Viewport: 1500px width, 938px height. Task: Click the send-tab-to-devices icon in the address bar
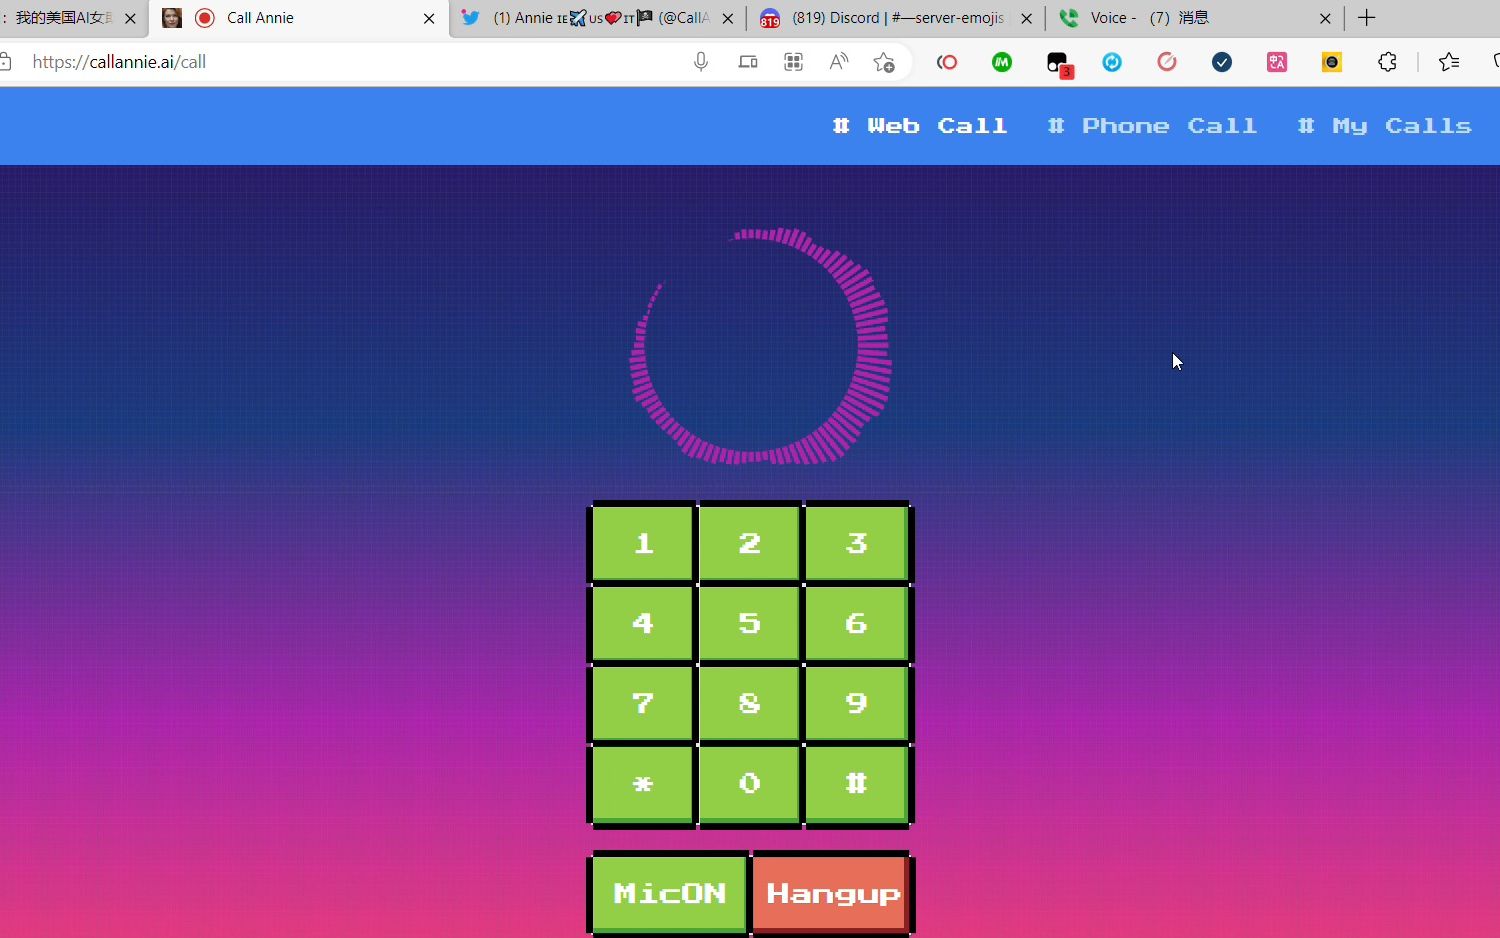[748, 62]
